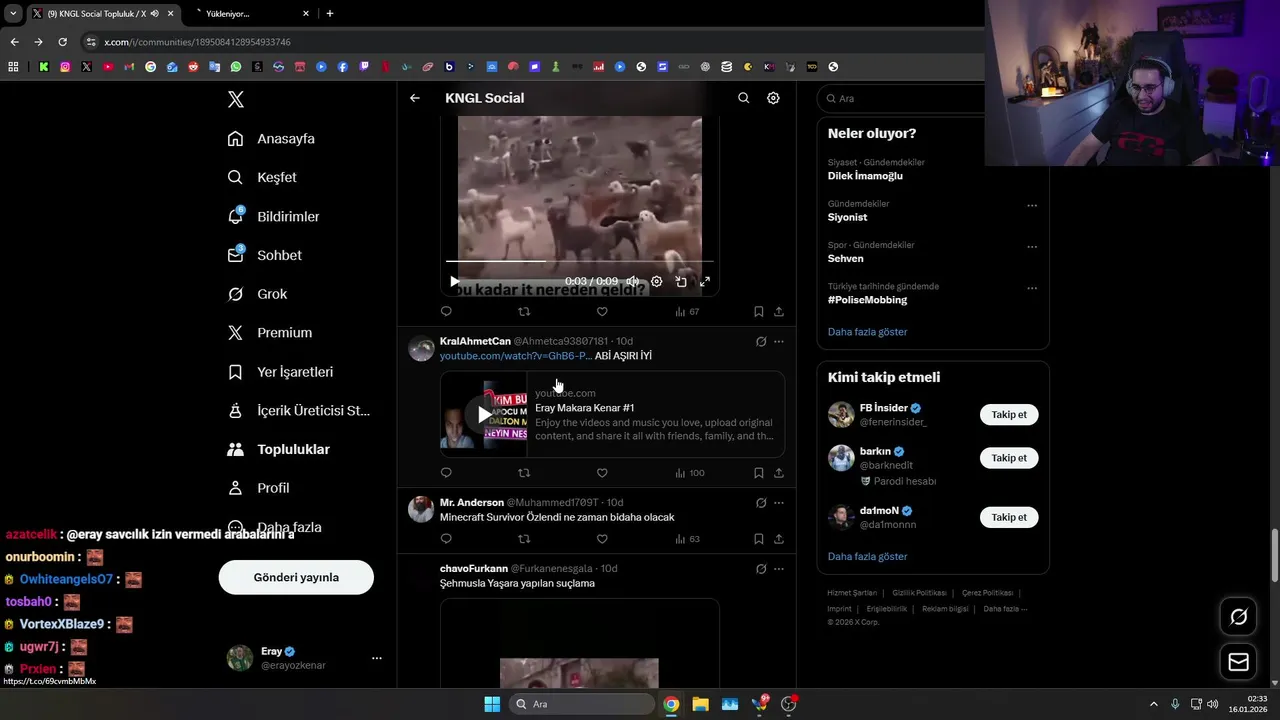Search within KNGL Social community
This screenshot has width=1280, height=720.
(x=743, y=98)
